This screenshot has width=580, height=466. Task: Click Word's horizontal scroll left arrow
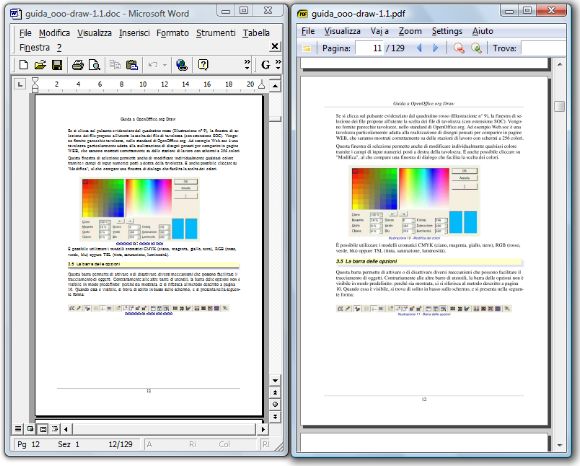click(x=66, y=429)
